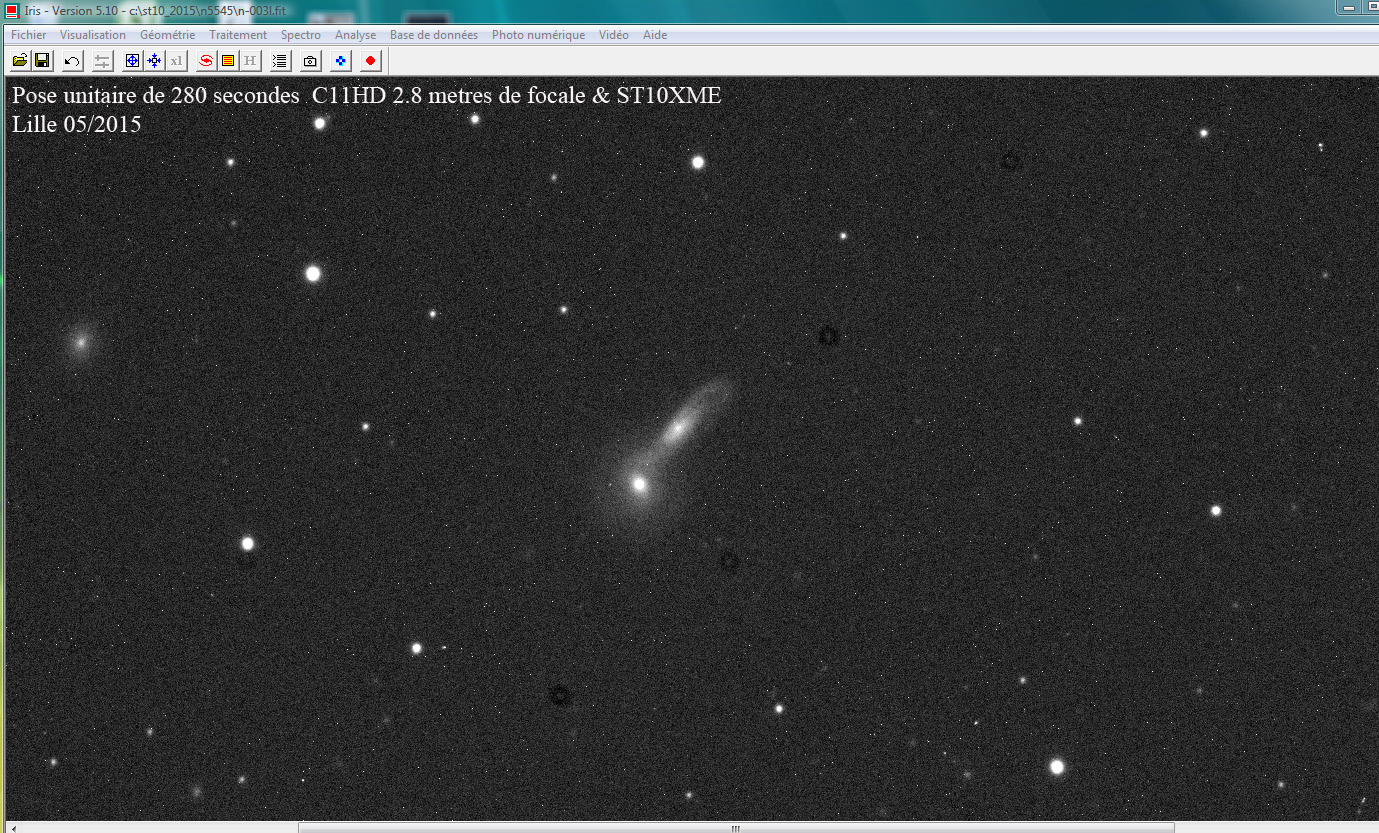Open camera acquisition settings (camera icon)
This screenshot has height=833, width=1379.
tap(309, 60)
